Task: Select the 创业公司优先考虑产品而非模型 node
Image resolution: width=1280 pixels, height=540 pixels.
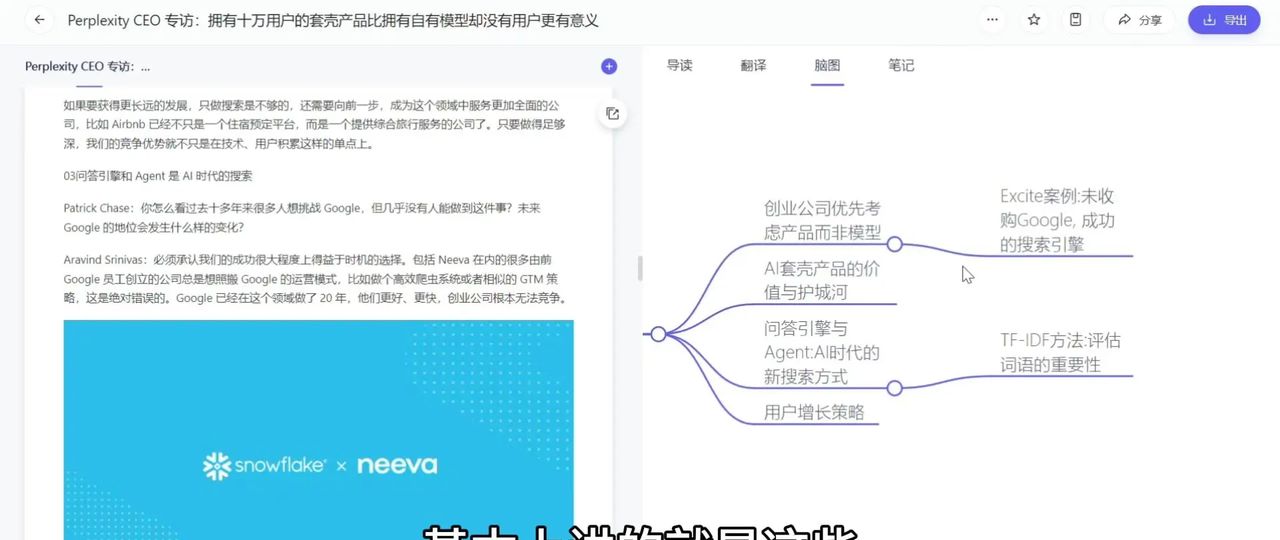Action: point(823,221)
